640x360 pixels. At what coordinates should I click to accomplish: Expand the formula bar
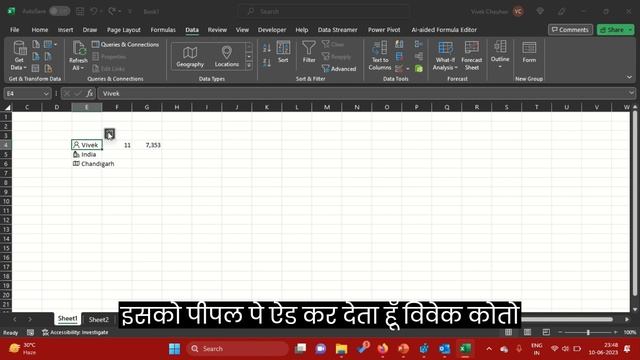631,93
